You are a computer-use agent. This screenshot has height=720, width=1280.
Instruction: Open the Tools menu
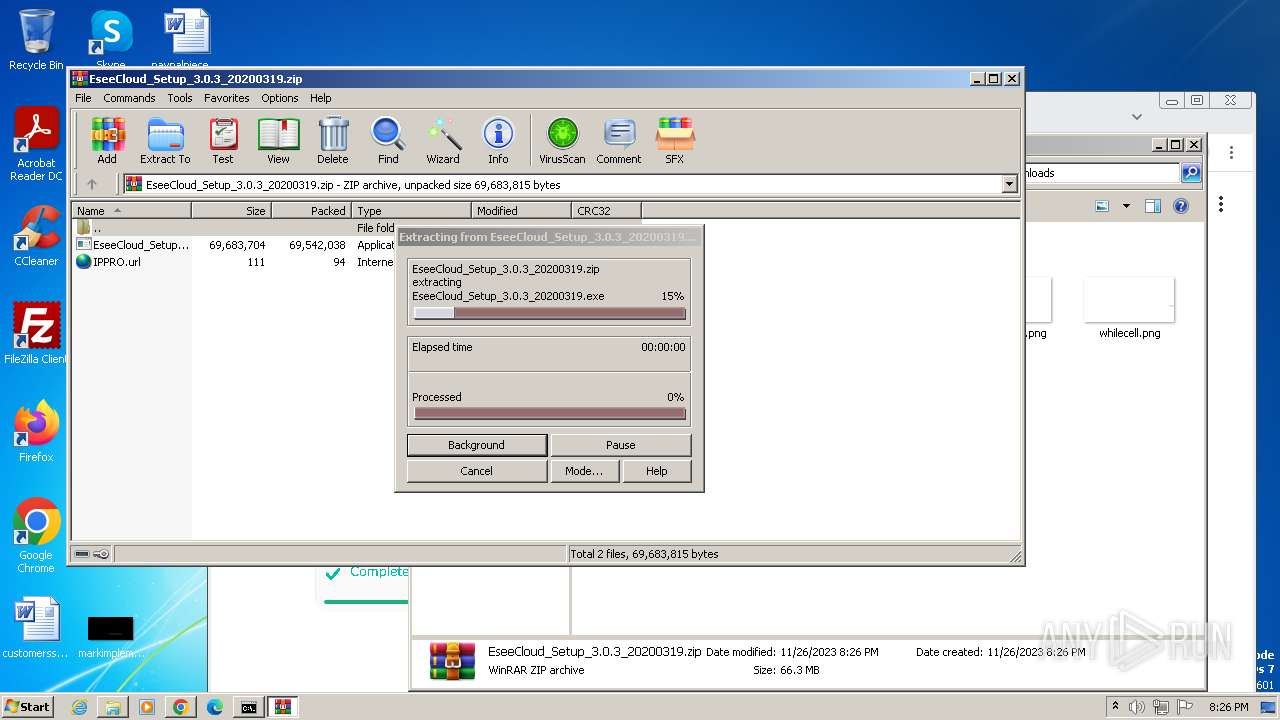[180, 98]
